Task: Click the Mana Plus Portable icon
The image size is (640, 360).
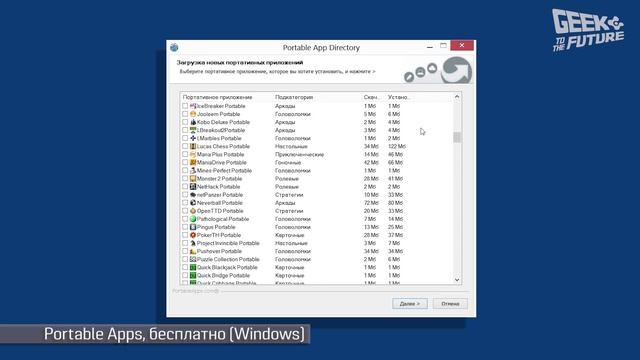Action: pyautogui.click(x=193, y=155)
